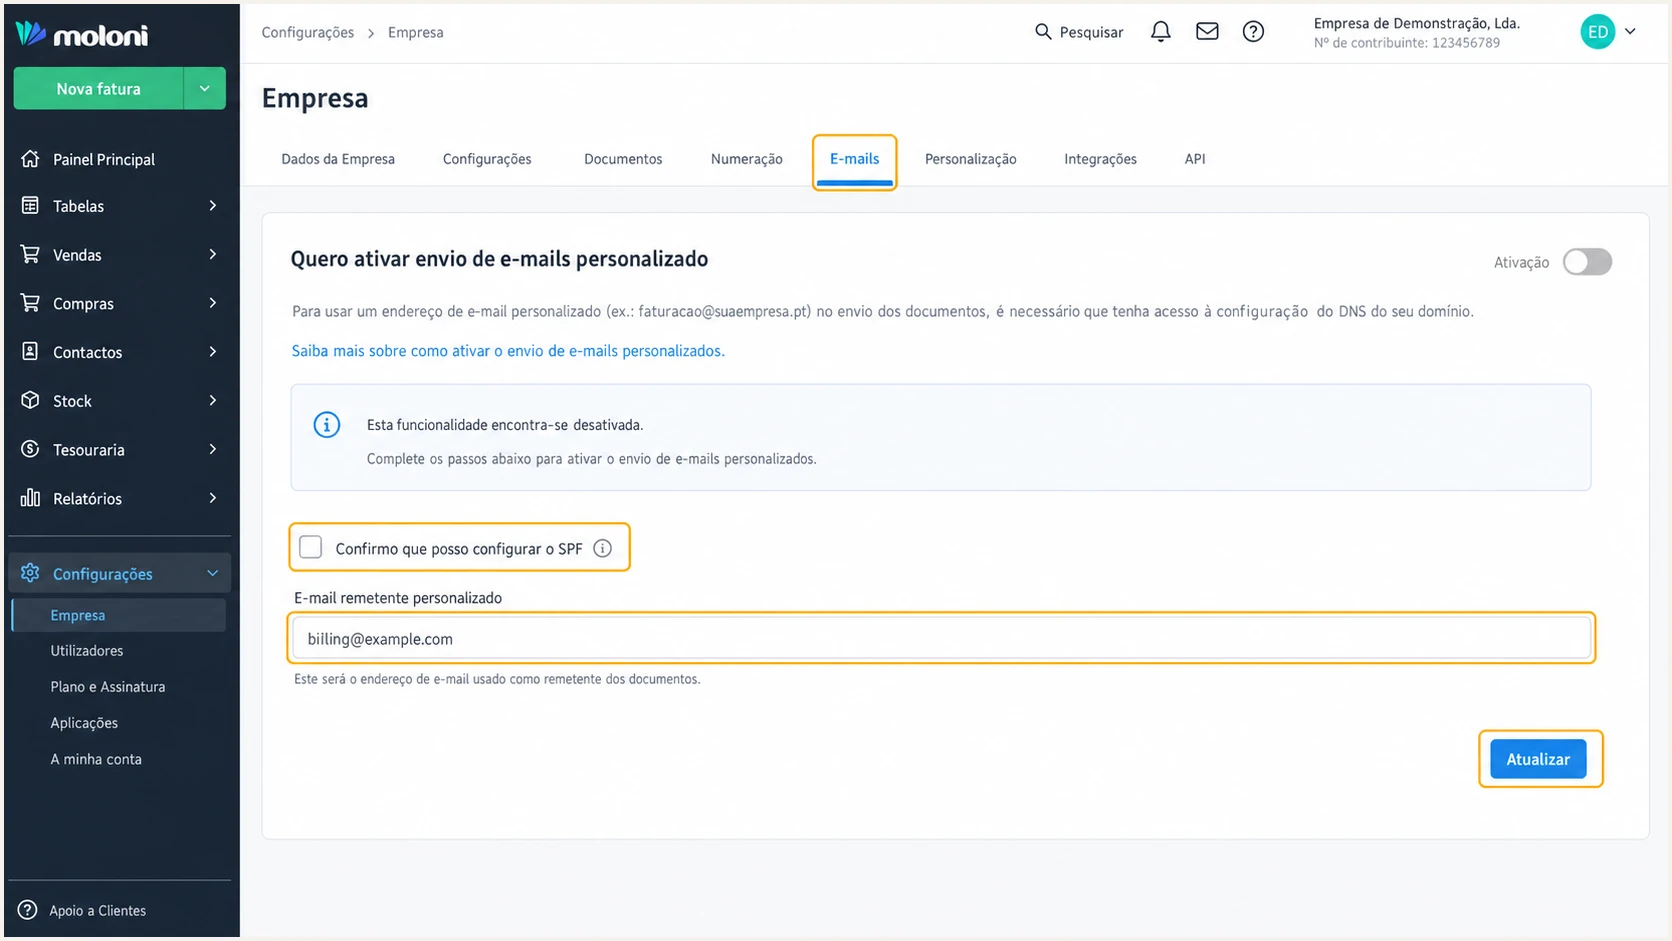Image resolution: width=1672 pixels, height=941 pixels.
Task: Click the Tabelas table icon
Action: 30,205
